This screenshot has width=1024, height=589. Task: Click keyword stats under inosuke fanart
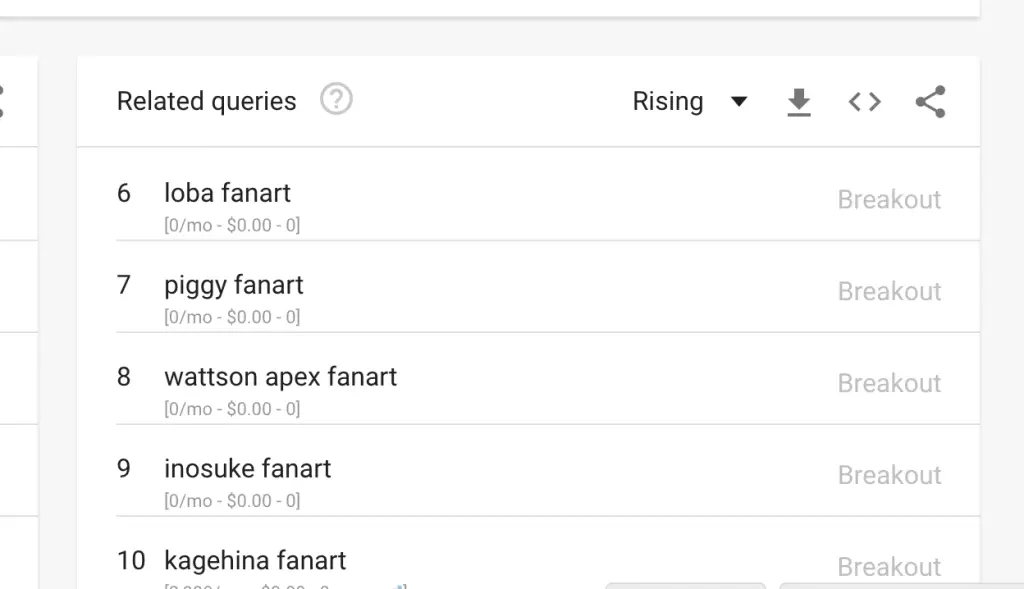(232, 501)
